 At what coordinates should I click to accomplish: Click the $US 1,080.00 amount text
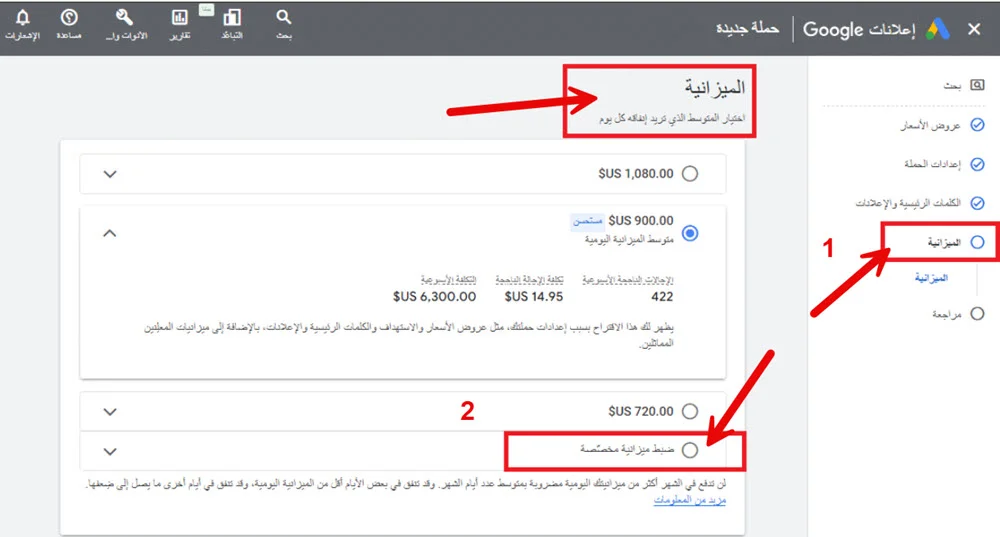tap(636, 173)
